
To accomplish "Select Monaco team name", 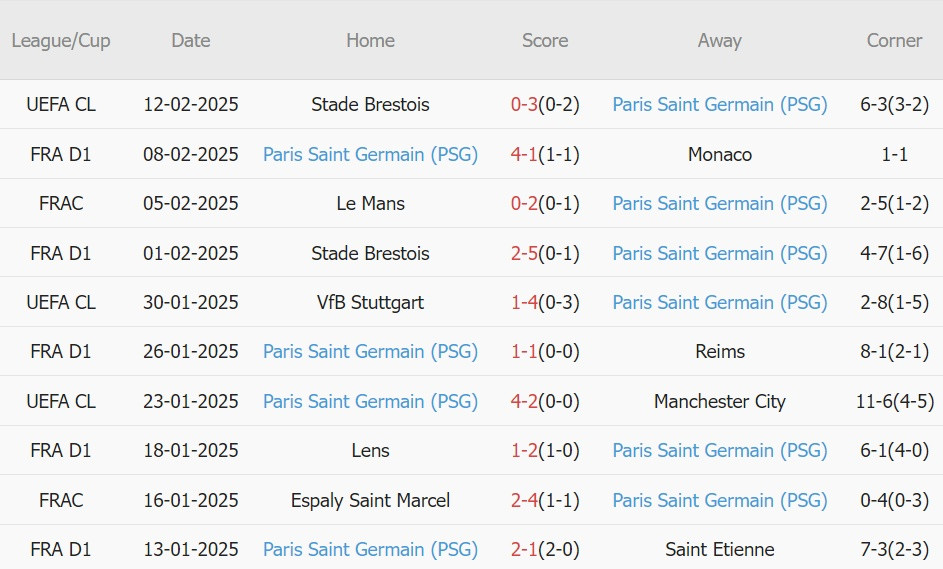I will (720, 155).
